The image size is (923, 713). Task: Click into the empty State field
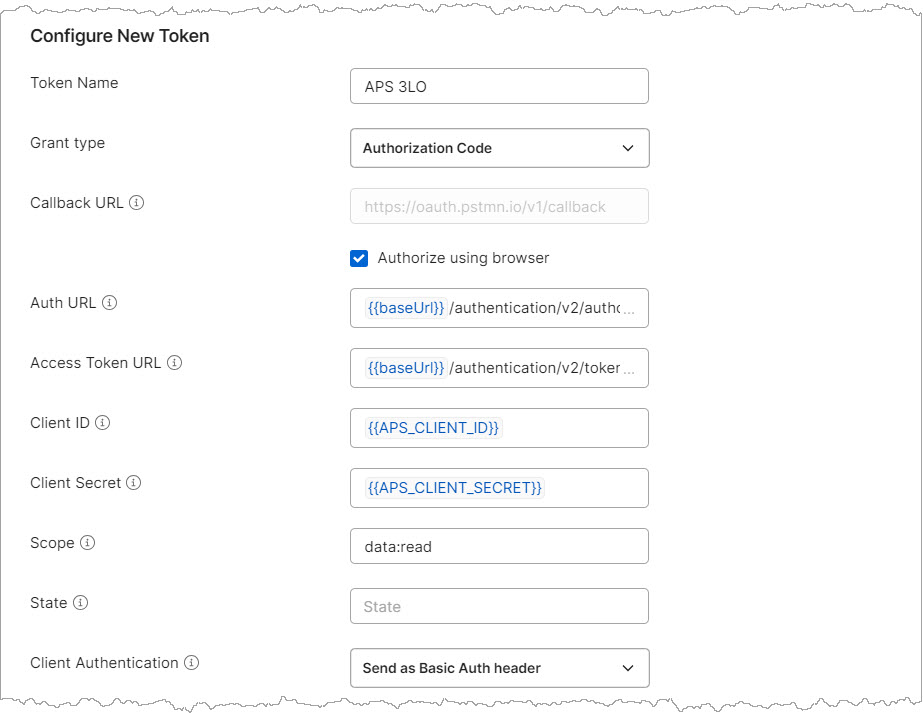click(x=499, y=606)
